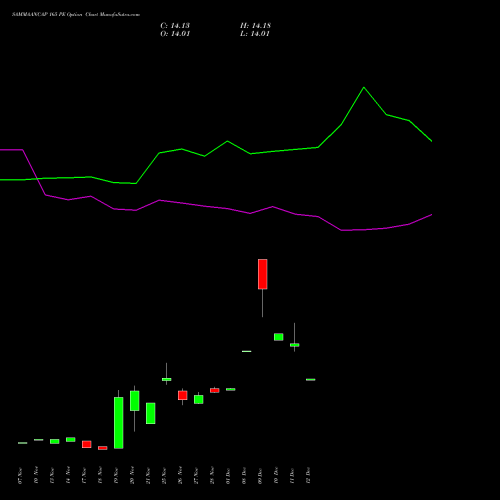Screen dimensions: 500x500
Task: Click the 14 Nov date label
Action: pyautogui.click(x=68, y=476)
